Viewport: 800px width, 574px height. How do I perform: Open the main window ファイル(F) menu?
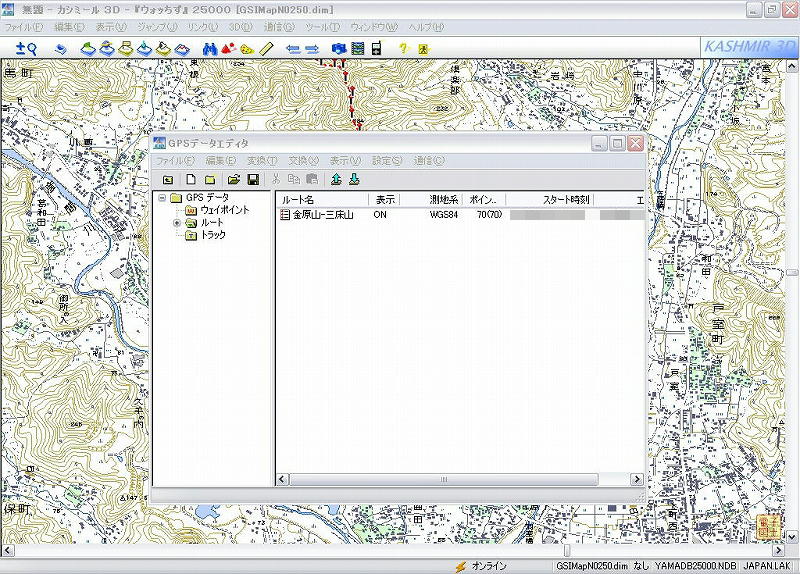23,27
